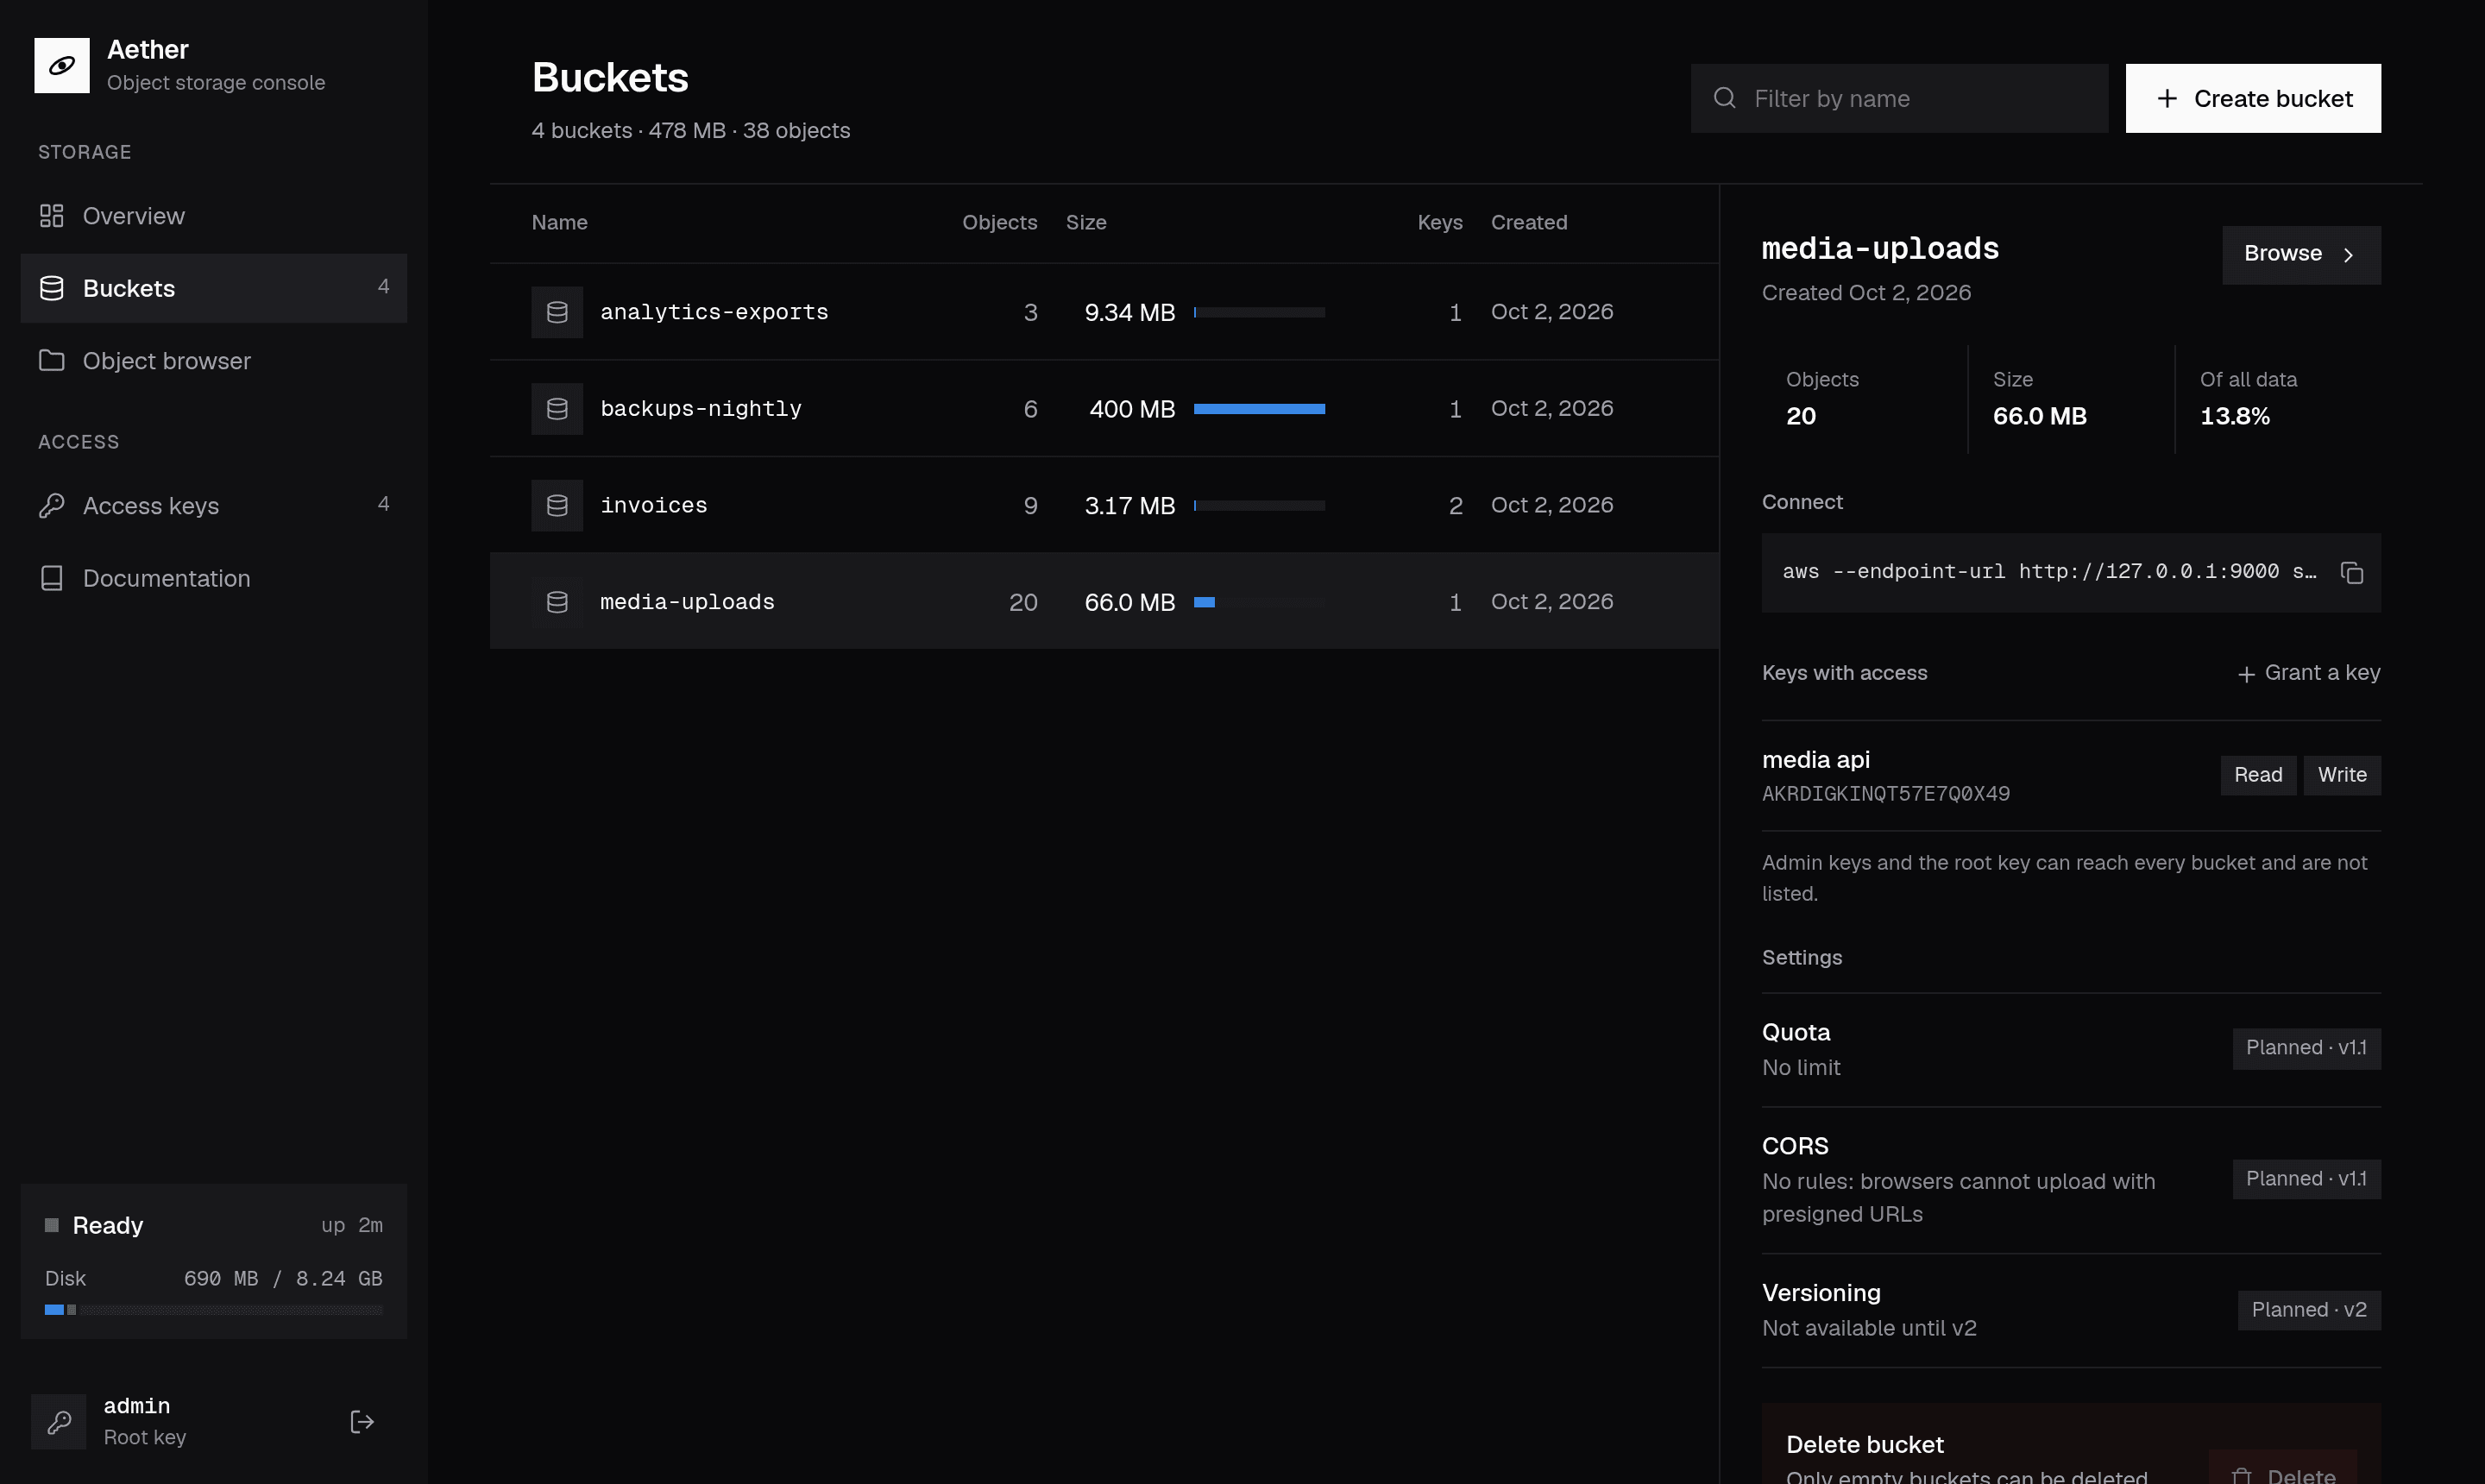Click the Ready status square indicator
2485x1484 pixels.
pos(52,1225)
